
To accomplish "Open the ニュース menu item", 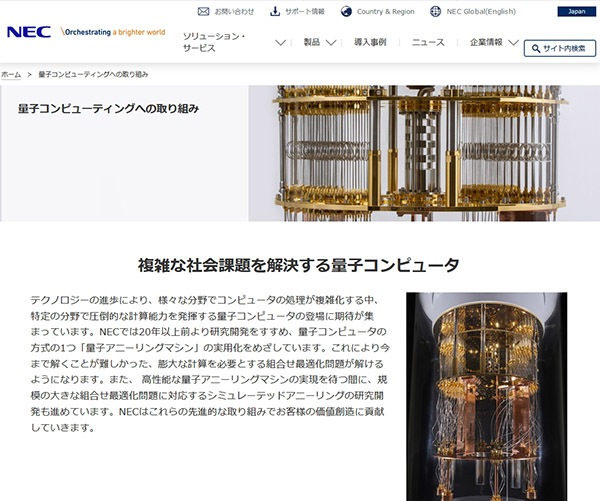I will tap(428, 42).
